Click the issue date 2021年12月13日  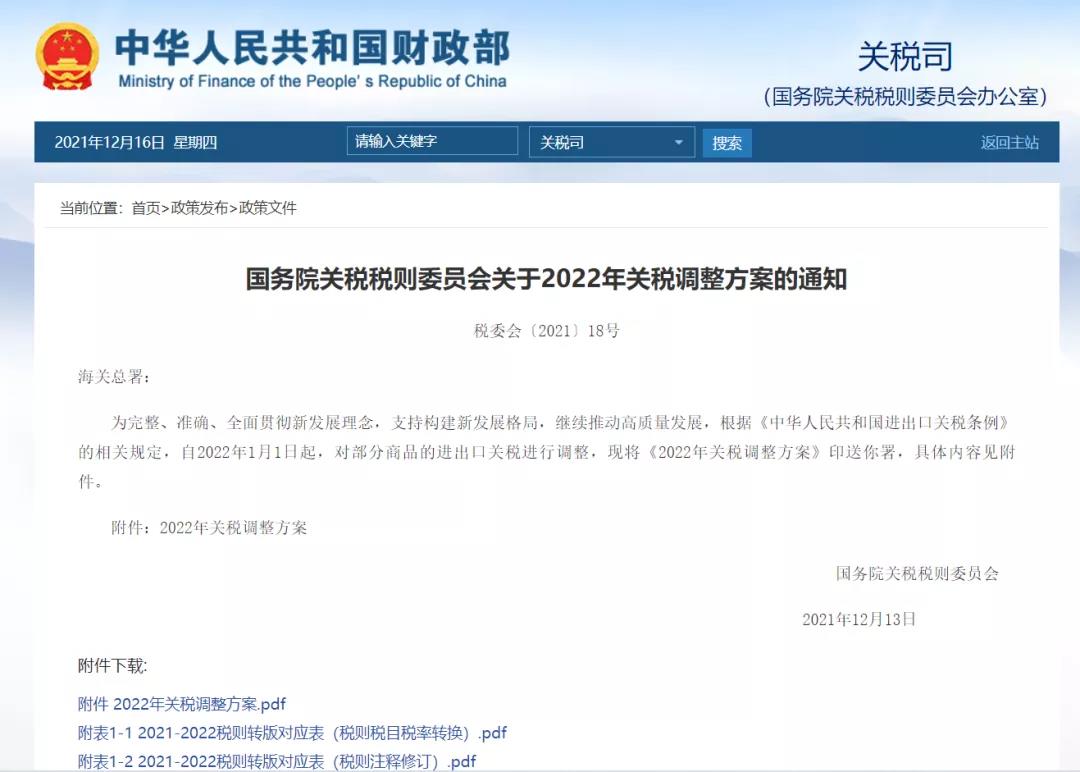tap(859, 619)
